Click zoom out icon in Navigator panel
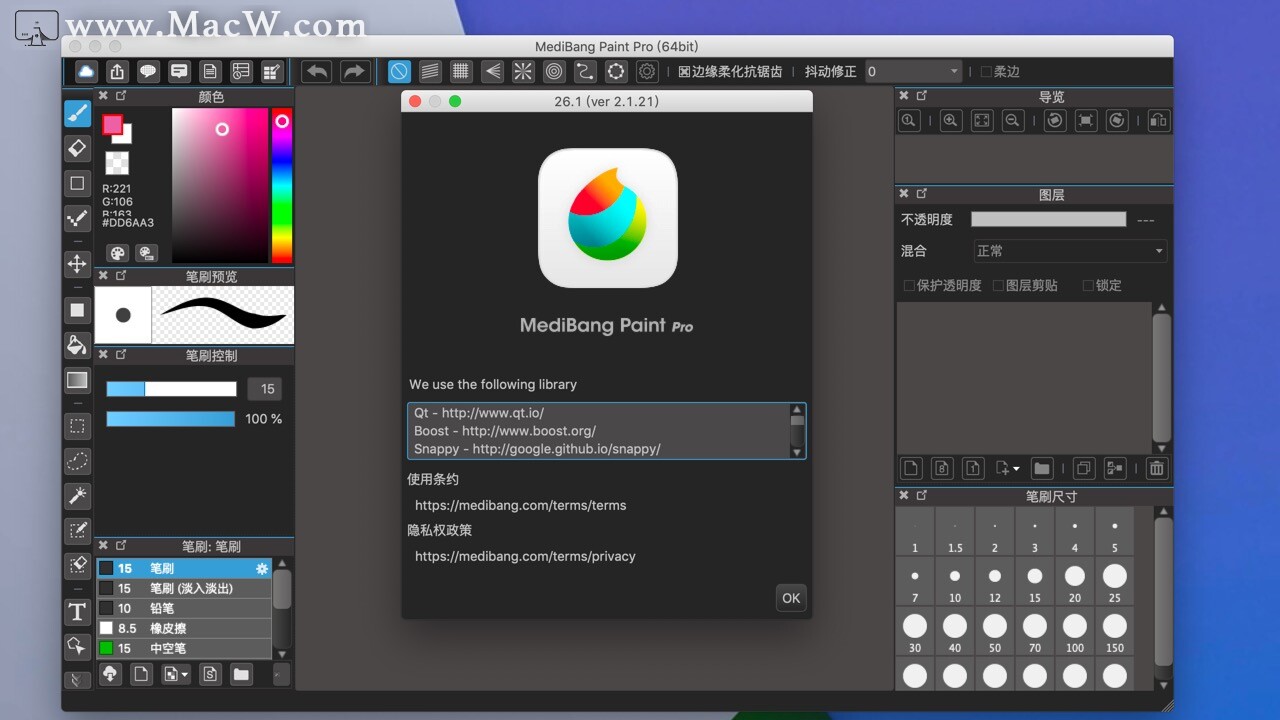The width and height of the screenshot is (1280, 720). pyautogui.click(x=1013, y=120)
